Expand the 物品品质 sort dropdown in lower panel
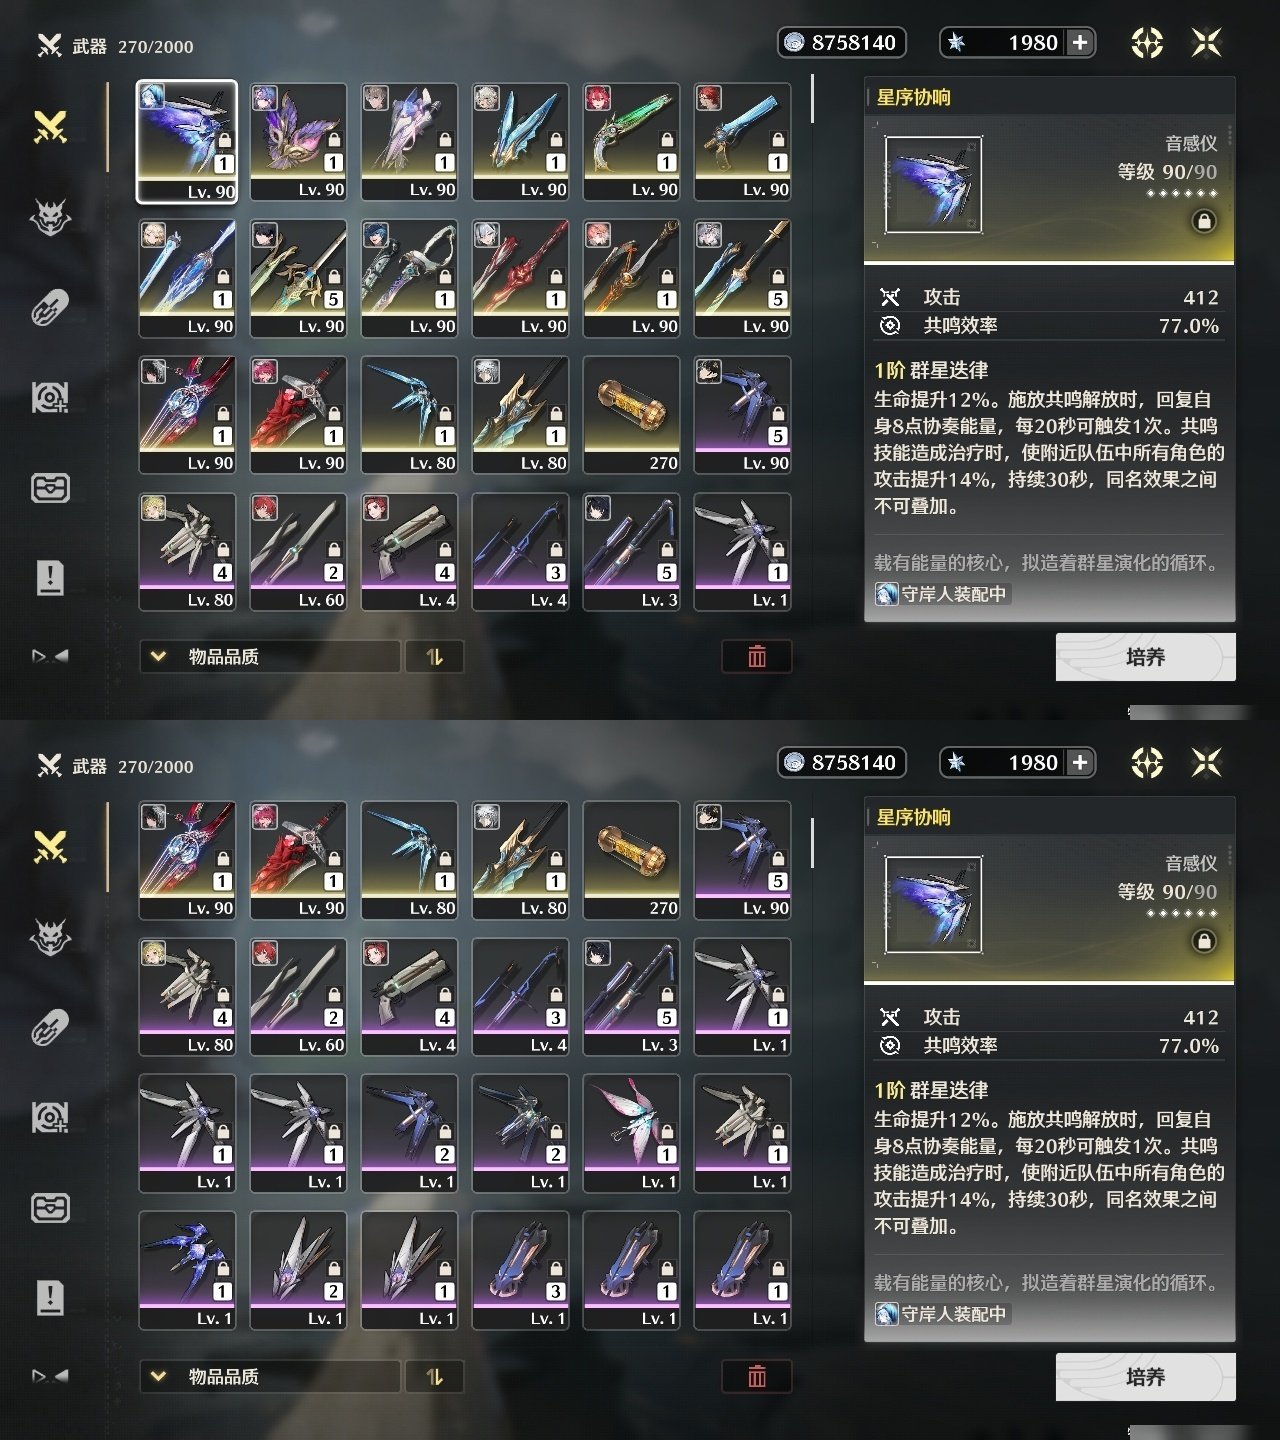Image resolution: width=1280 pixels, height=1440 pixels. [270, 1377]
